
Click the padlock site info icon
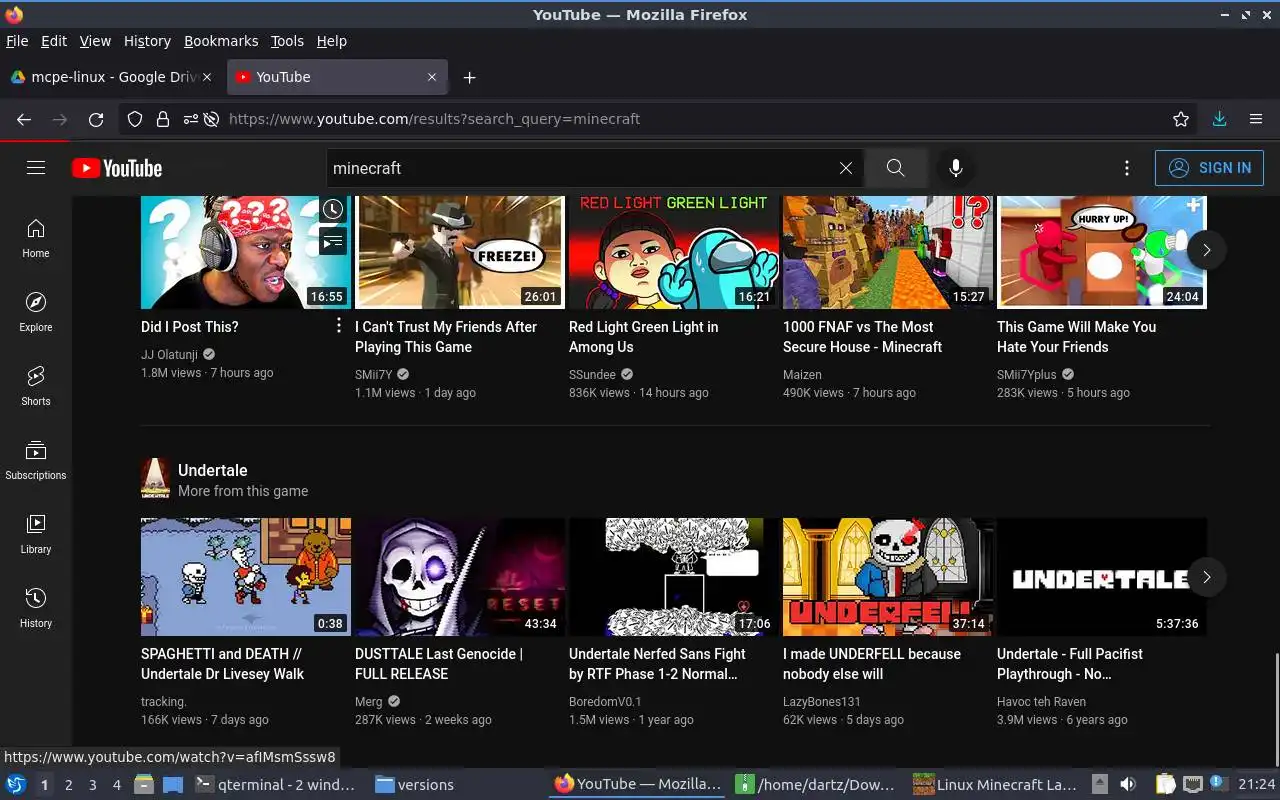coord(163,119)
